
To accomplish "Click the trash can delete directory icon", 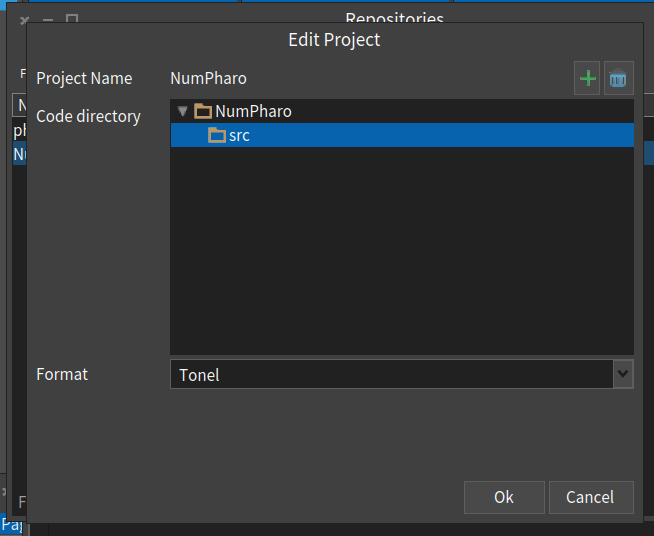I will pyautogui.click(x=619, y=78).
